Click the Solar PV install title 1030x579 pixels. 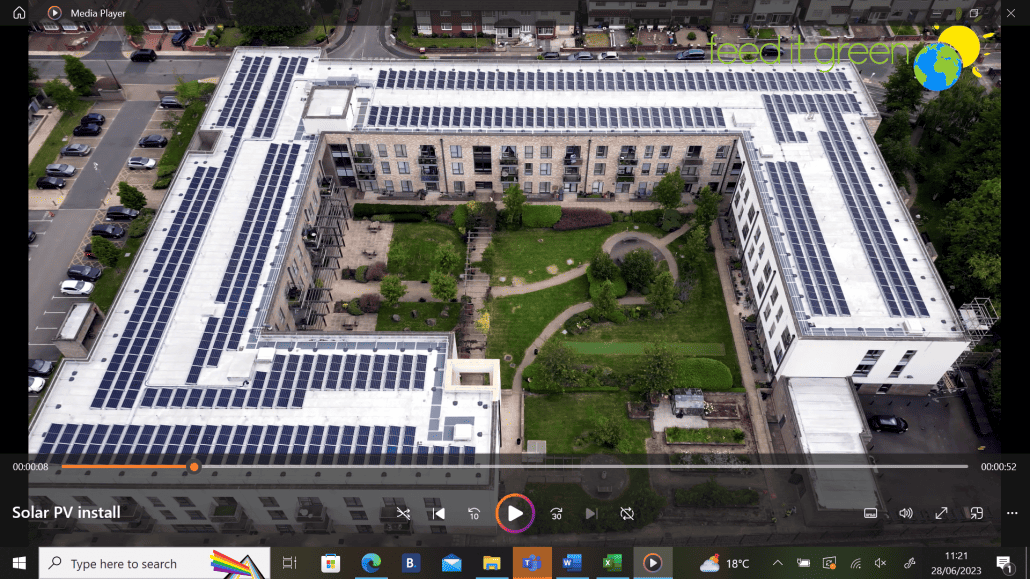click(x=66, y=513)
